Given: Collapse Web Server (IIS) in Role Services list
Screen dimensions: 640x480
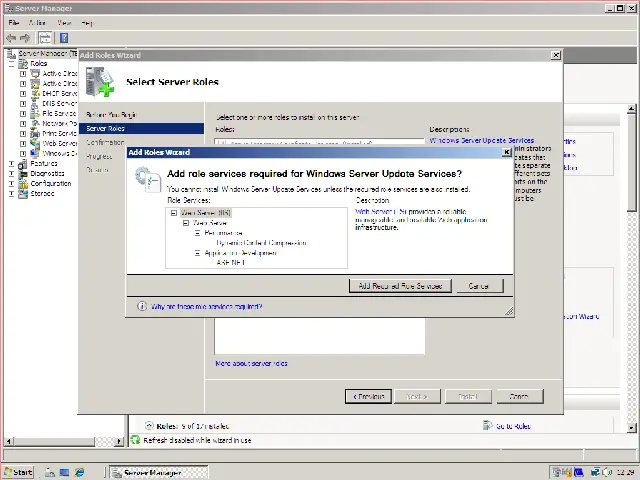Looking at the screenshot, I should point(174,213).
